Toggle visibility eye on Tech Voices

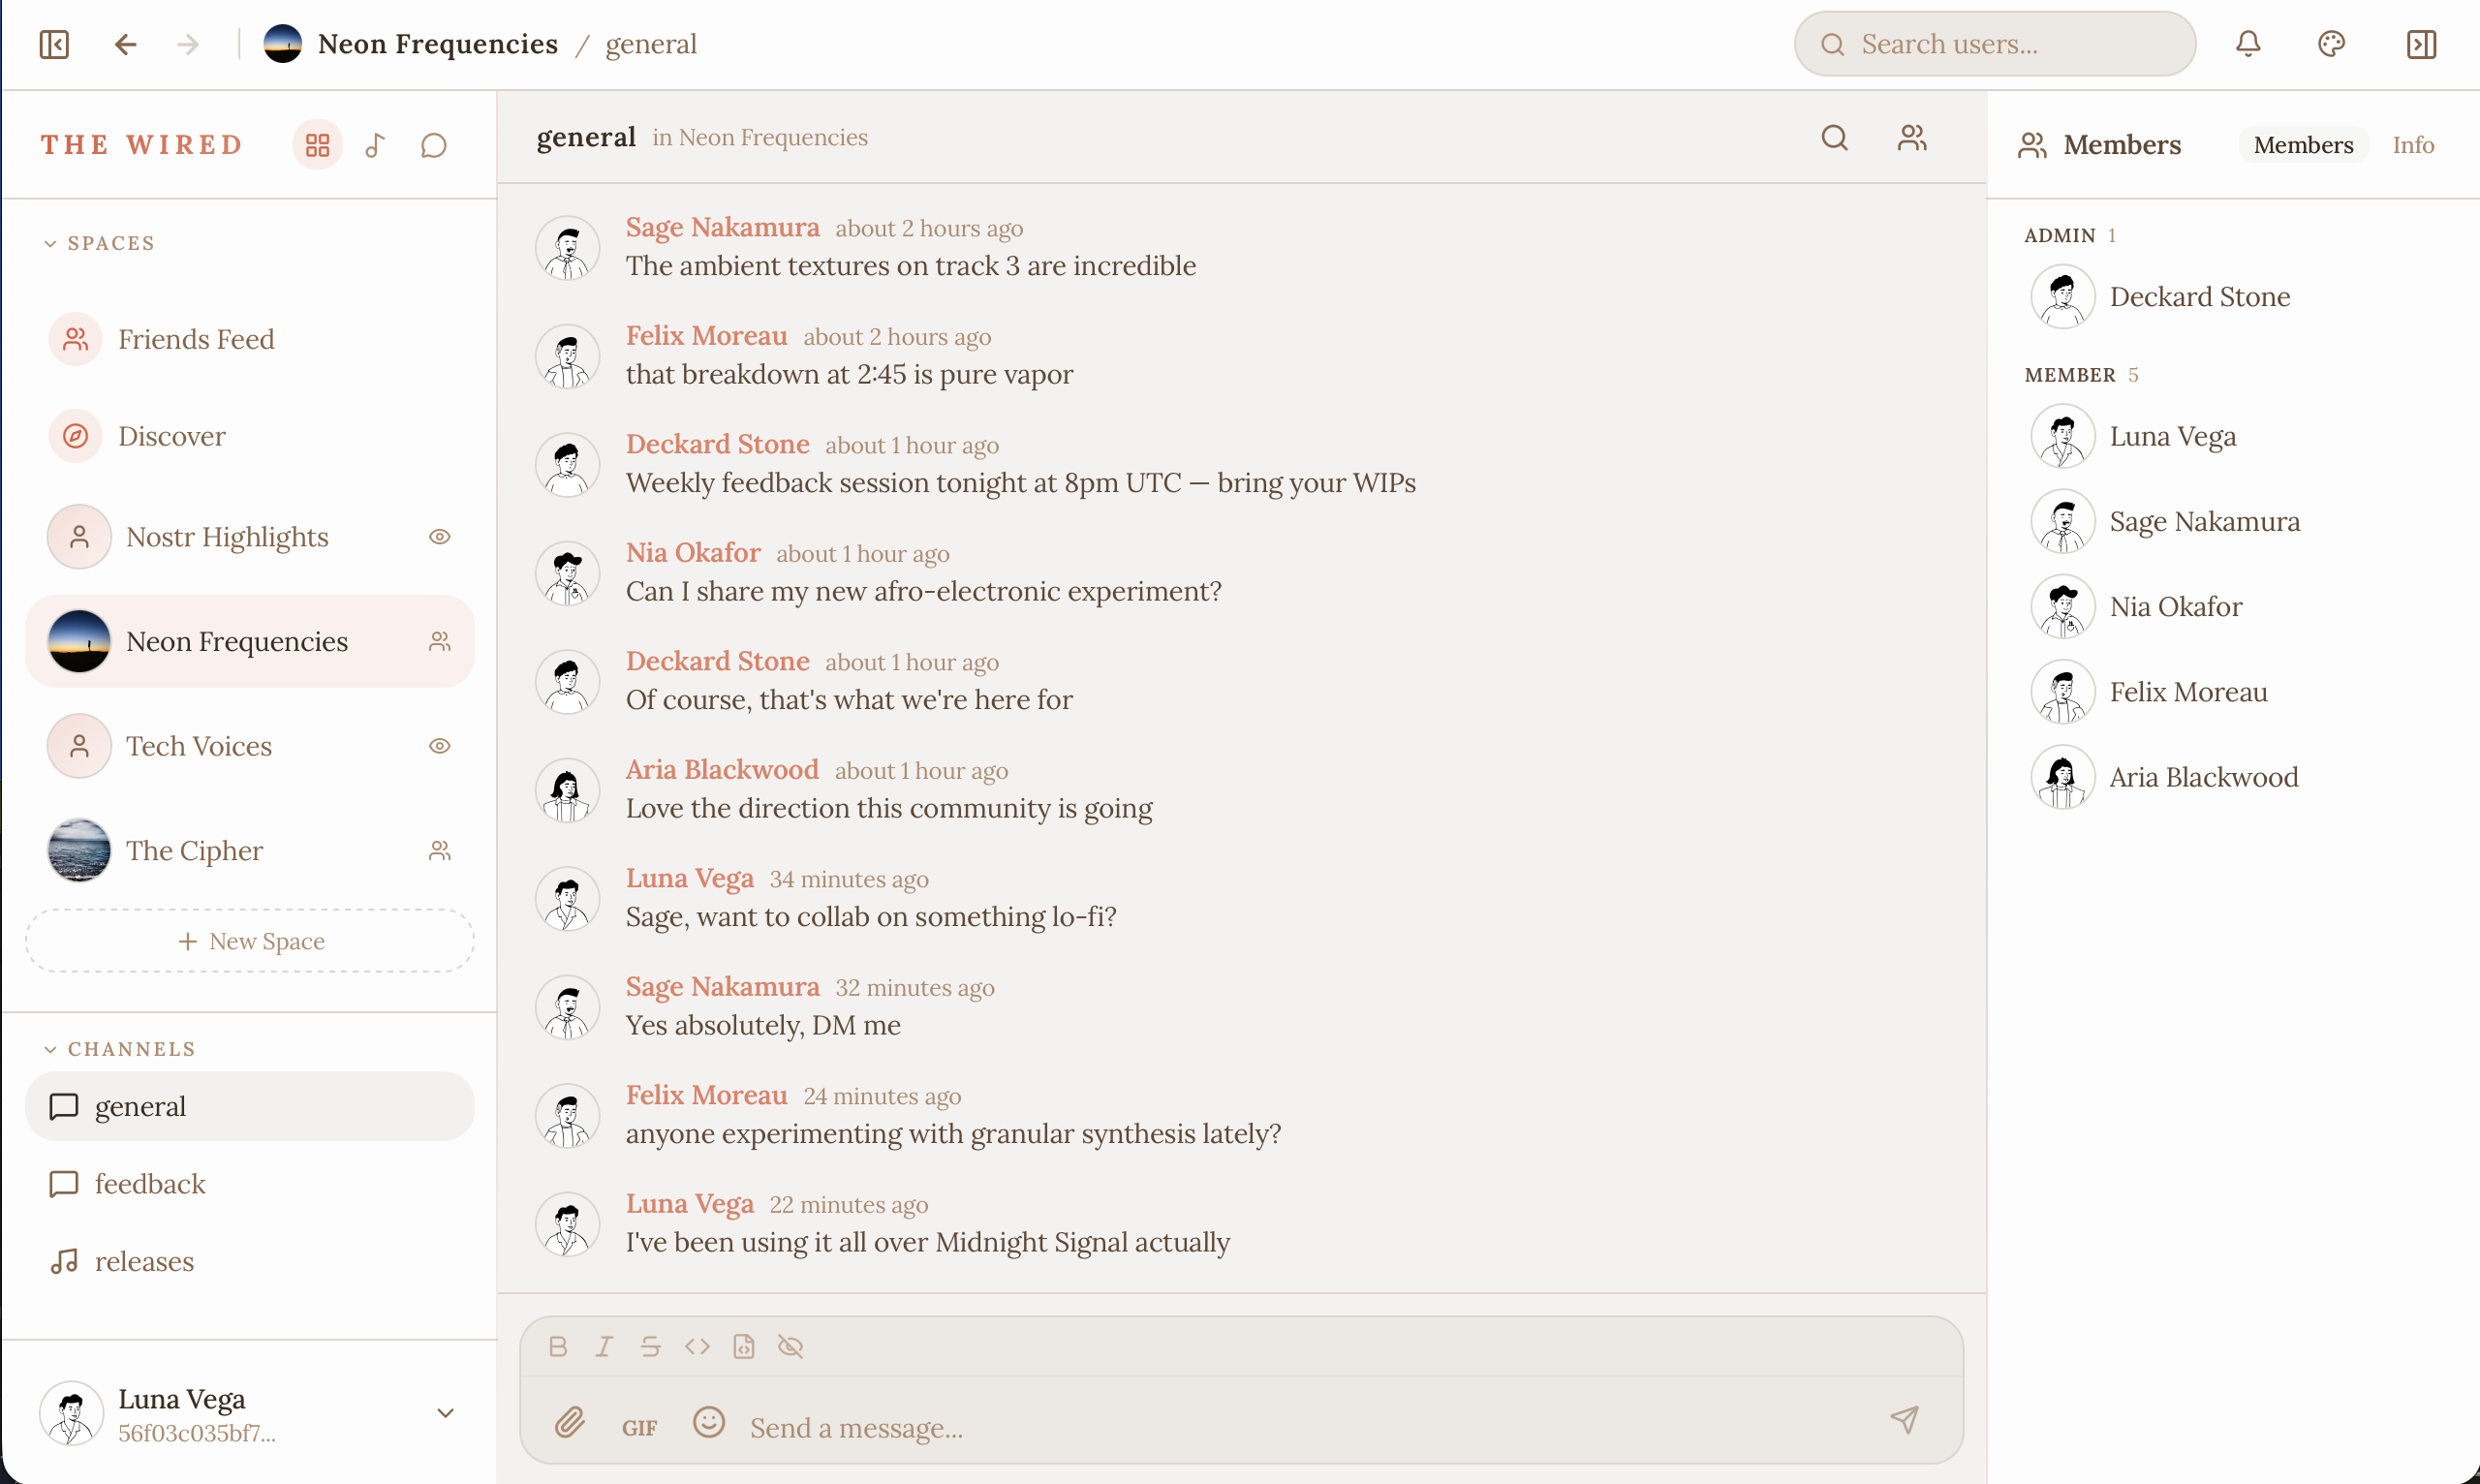coord(439,746)
